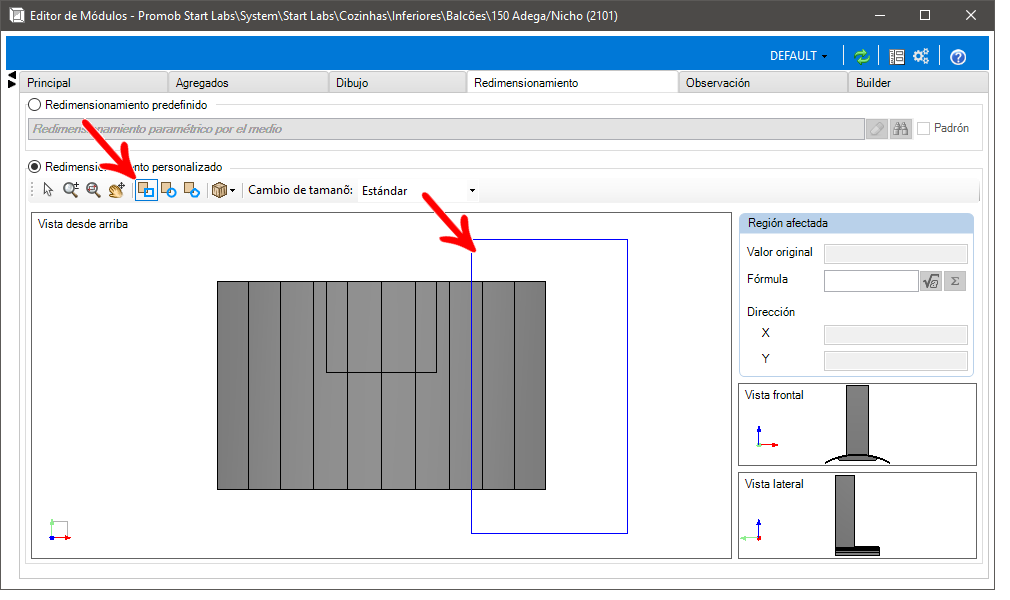Select the pan hand tool
Screen dimensions: 1010x600
(x=117, y=190)
